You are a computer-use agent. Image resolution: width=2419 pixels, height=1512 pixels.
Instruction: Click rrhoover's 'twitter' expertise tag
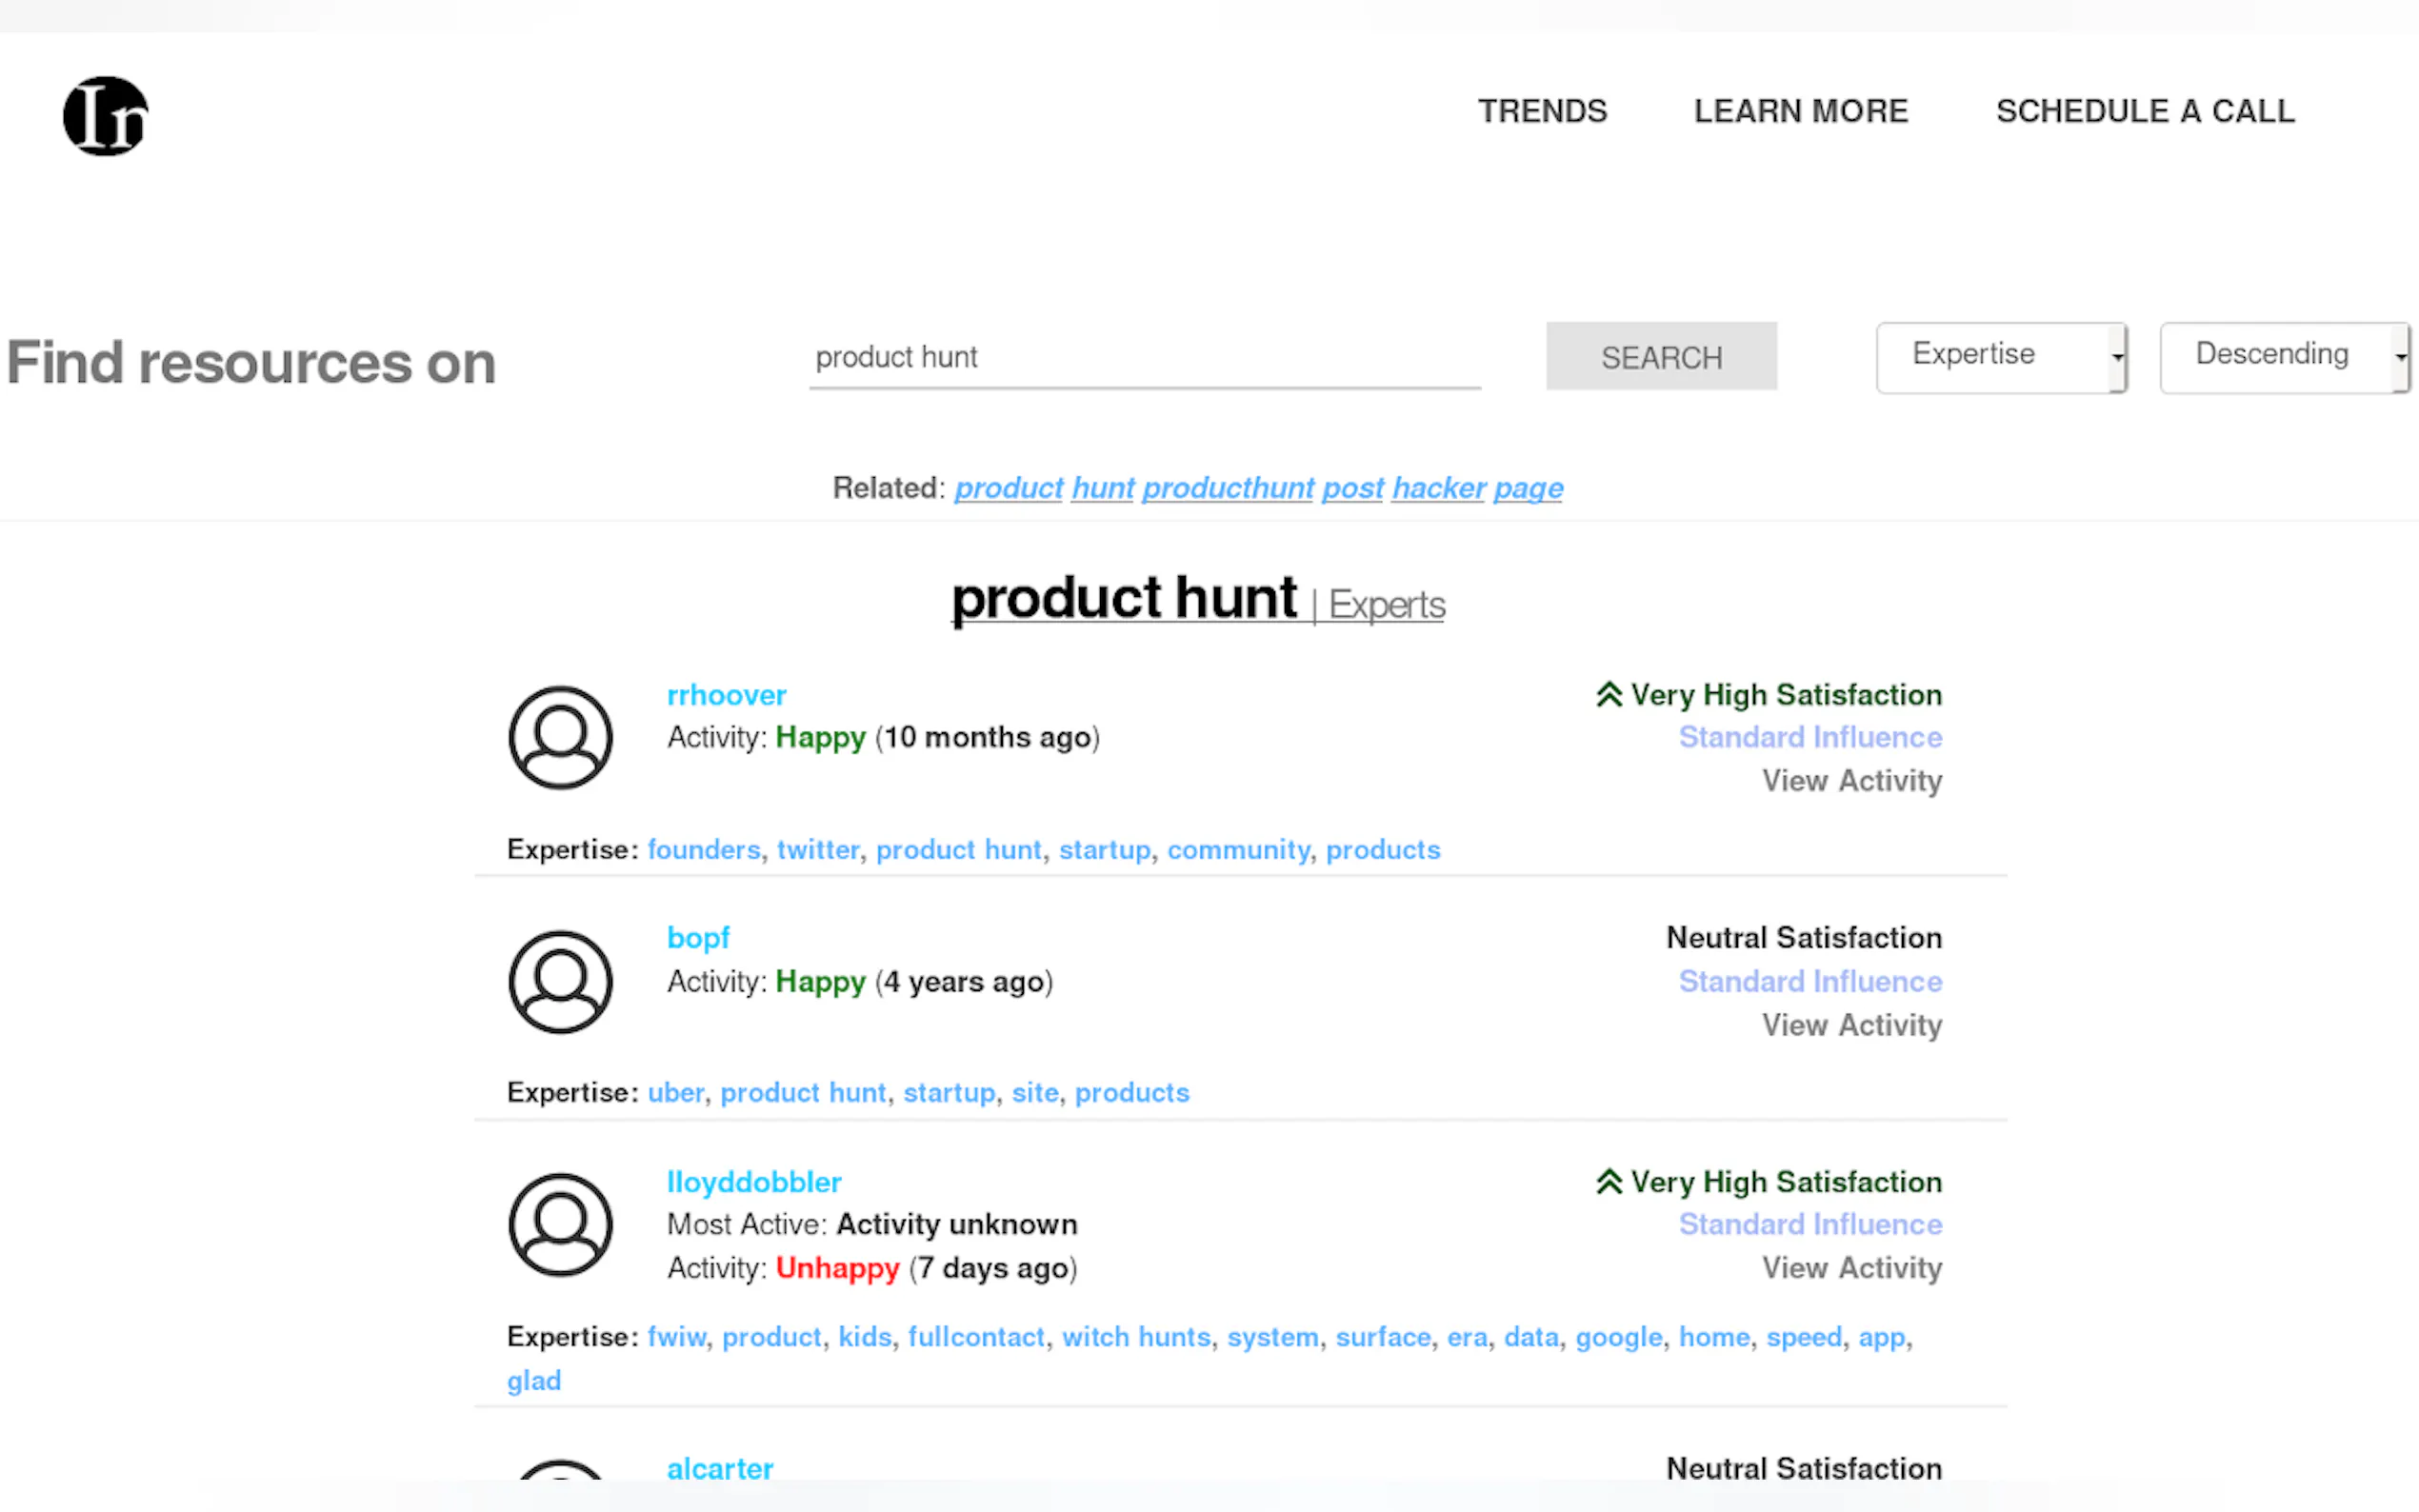pyautogui.click(x=818, y=849)
